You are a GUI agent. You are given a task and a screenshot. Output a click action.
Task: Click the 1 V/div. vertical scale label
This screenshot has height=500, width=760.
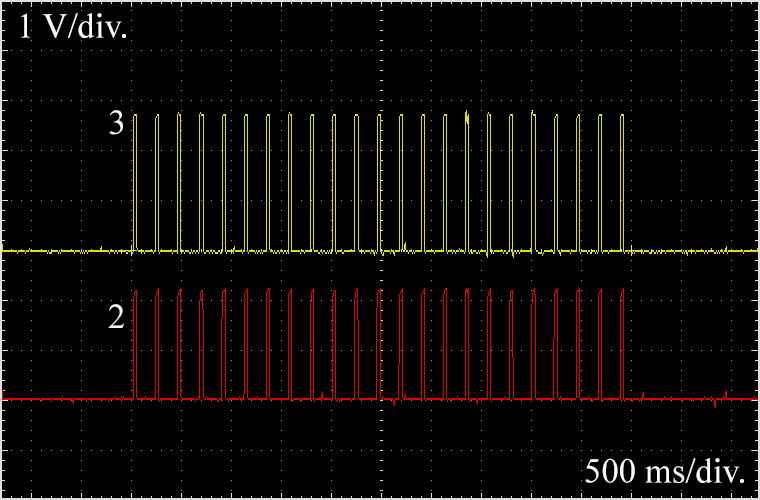[74, 26]
